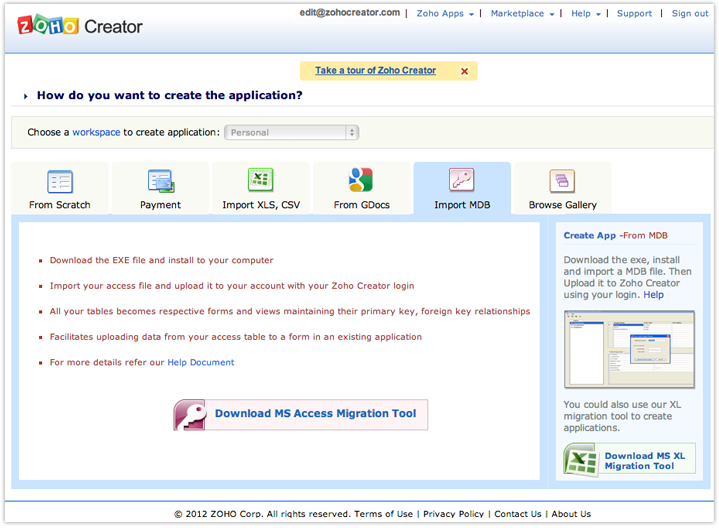Click the From Scratch form icon
Viewport: 719px width, 528px height.
(x=60, y=182)
